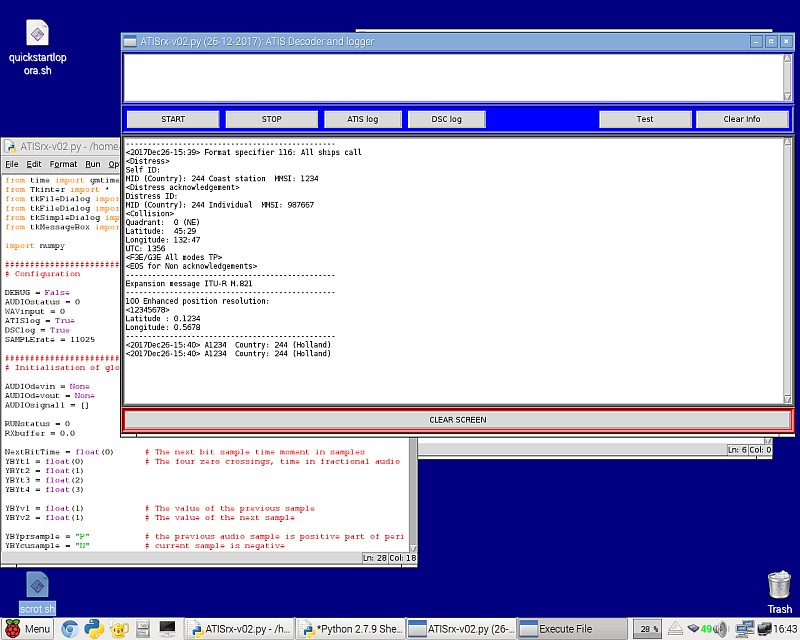Open the Format menu in IDLE editor
This screenshot has width=800, height=640.
[63, 164]
